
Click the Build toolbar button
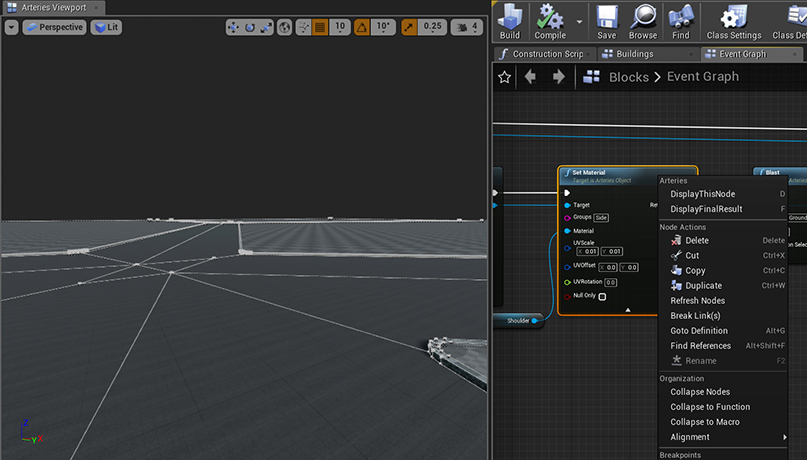(510, 21)
